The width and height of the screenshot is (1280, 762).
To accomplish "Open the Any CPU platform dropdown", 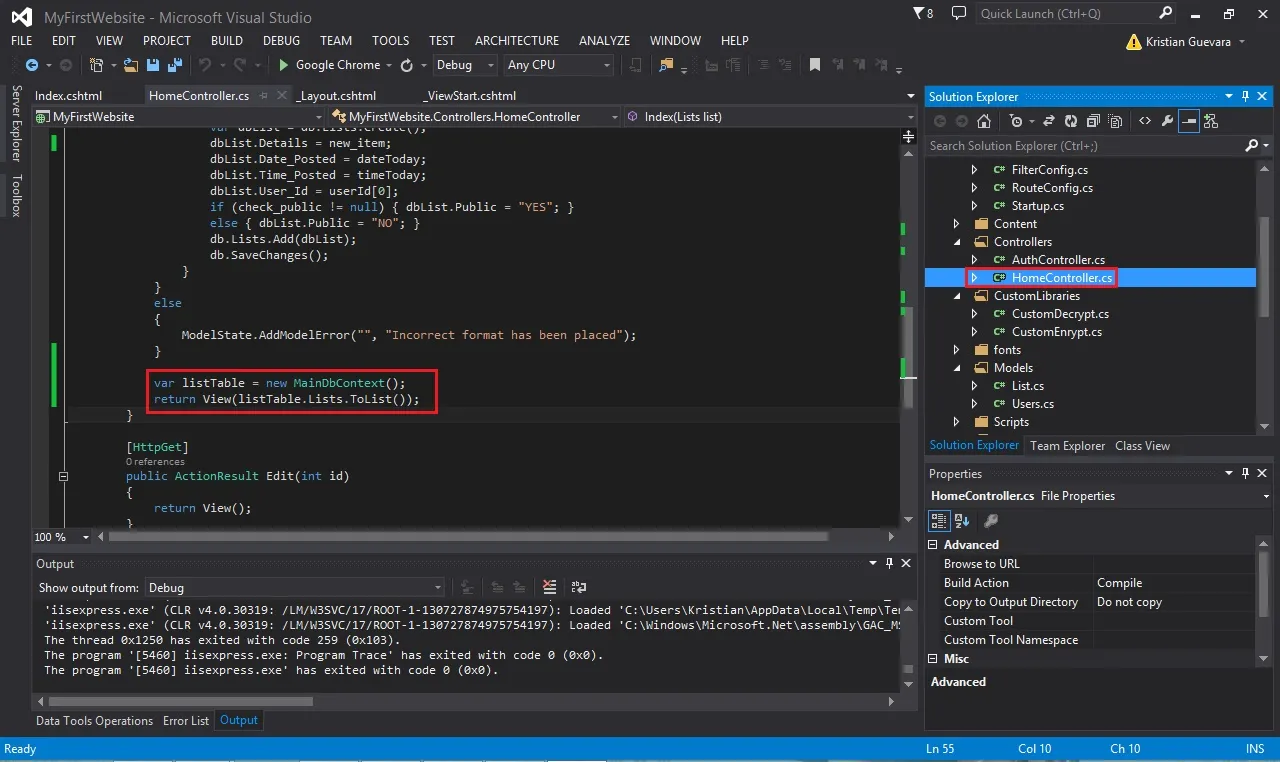I will pyautogui.click(x=558, y=65).
